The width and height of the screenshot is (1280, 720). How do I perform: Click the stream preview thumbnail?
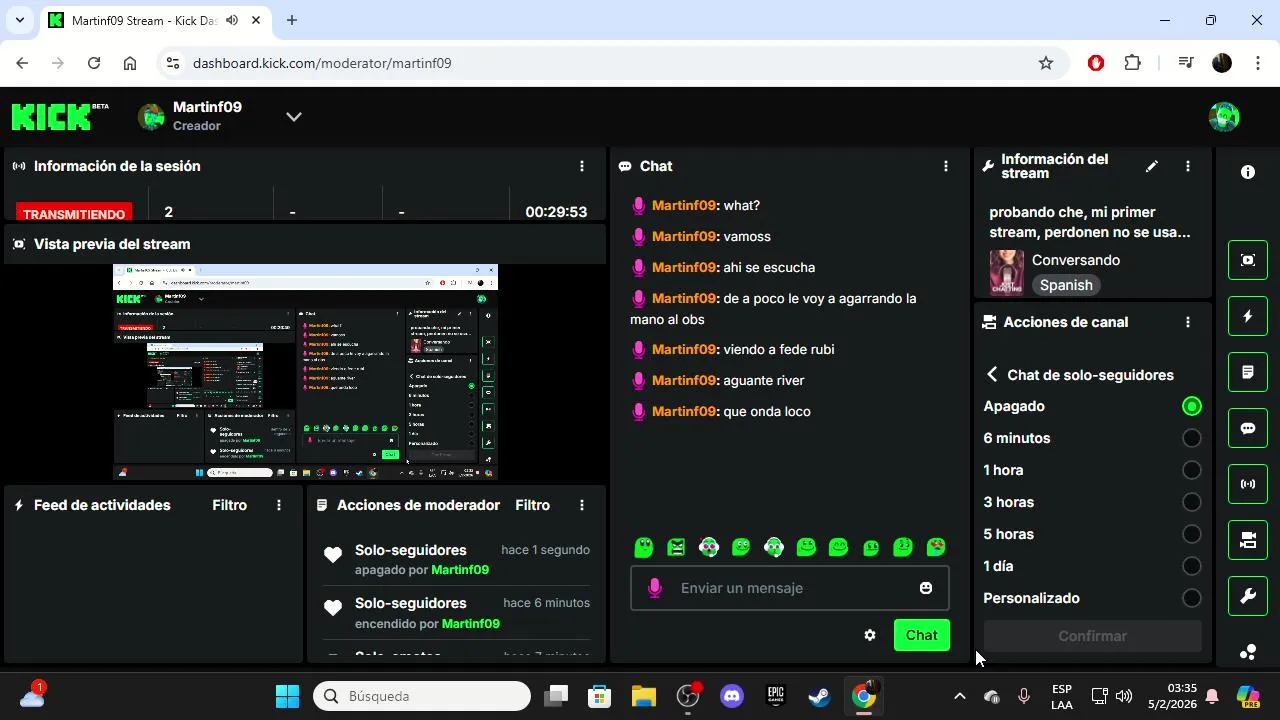[305, 372]
